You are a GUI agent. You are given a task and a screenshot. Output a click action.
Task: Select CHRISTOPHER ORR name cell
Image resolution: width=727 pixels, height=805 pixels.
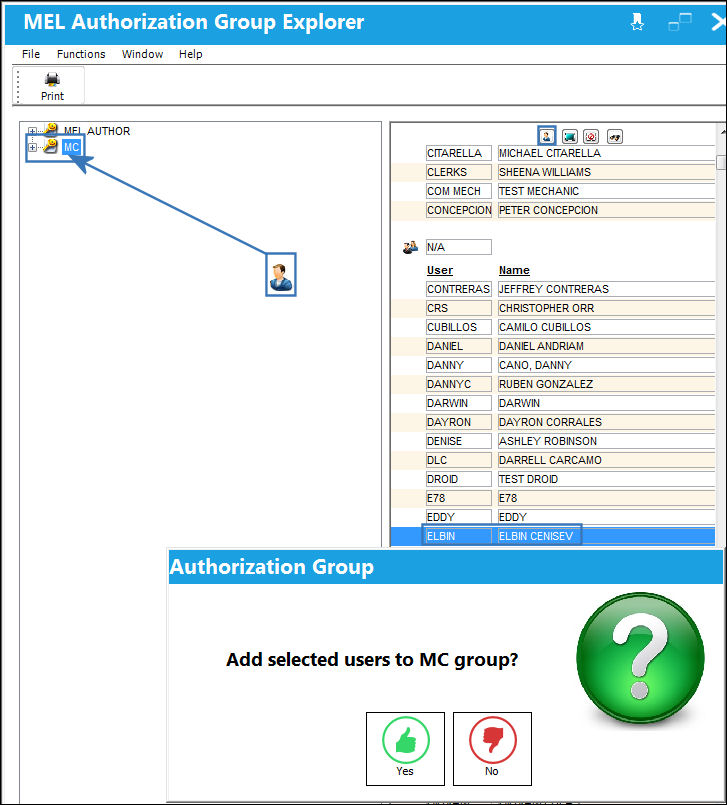[606, 308]
